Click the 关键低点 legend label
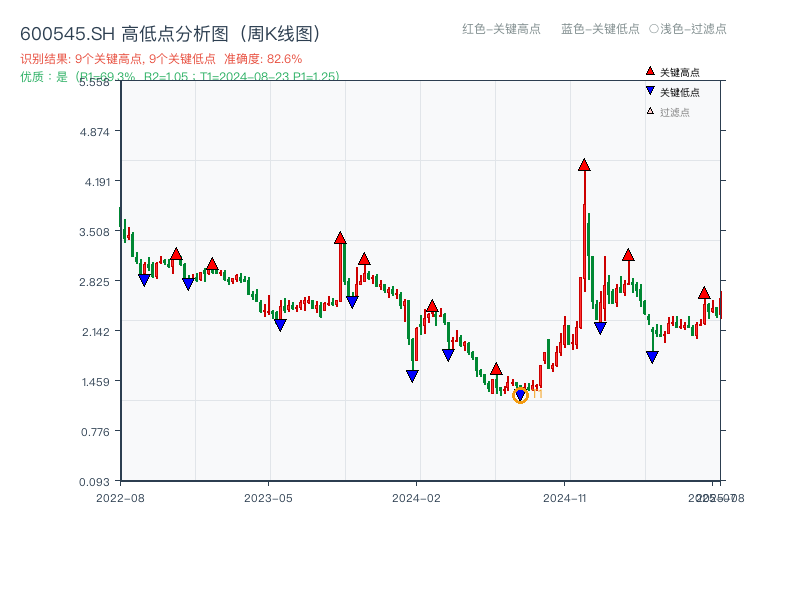 click(x=680, y=92)
